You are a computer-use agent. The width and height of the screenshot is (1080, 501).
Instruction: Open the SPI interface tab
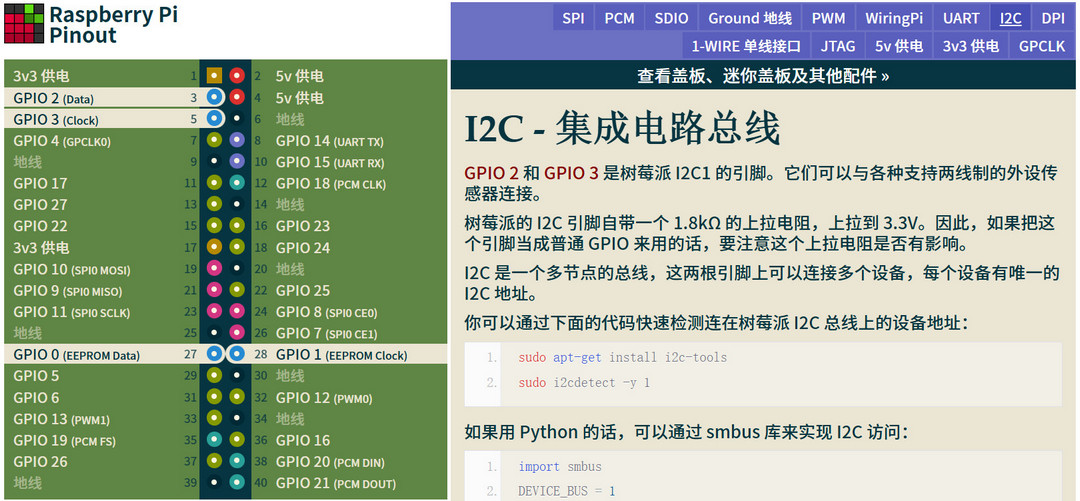click(573, 18)
